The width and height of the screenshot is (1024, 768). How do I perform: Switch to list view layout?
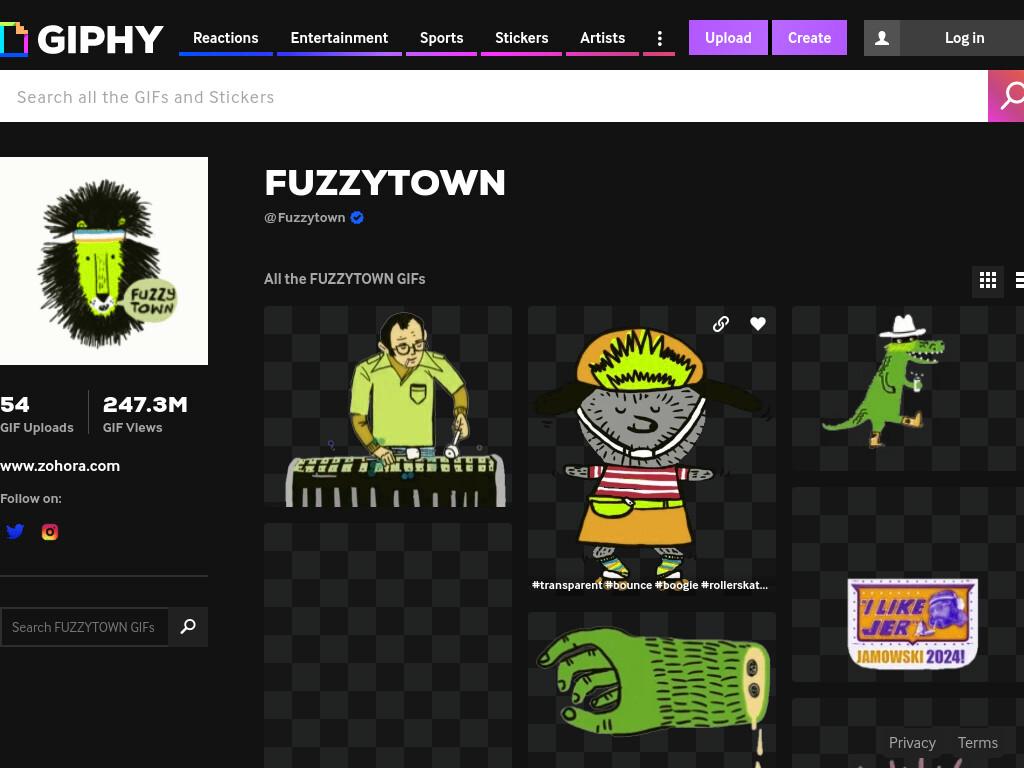(1019, 280)
